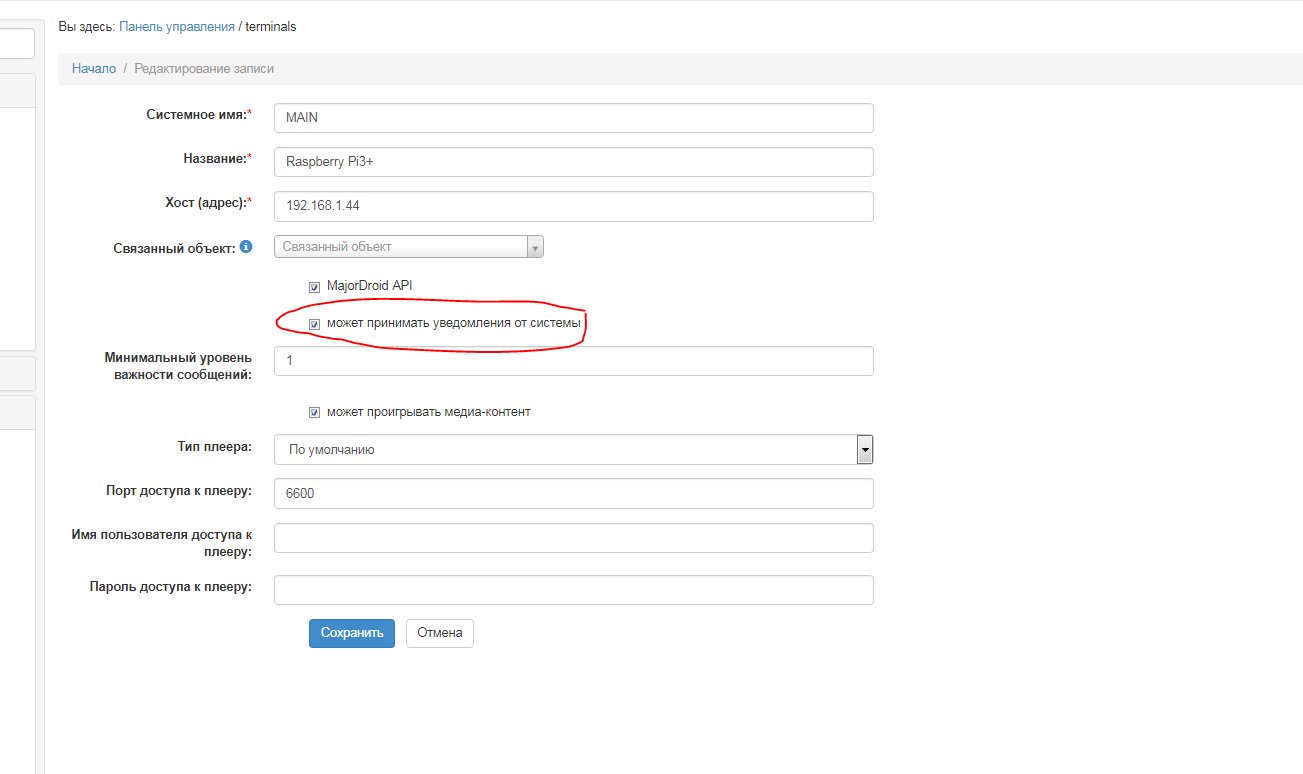Focus the Порт доступа к плееру field
Screen dimensions: 1303x774
(573, 493)
